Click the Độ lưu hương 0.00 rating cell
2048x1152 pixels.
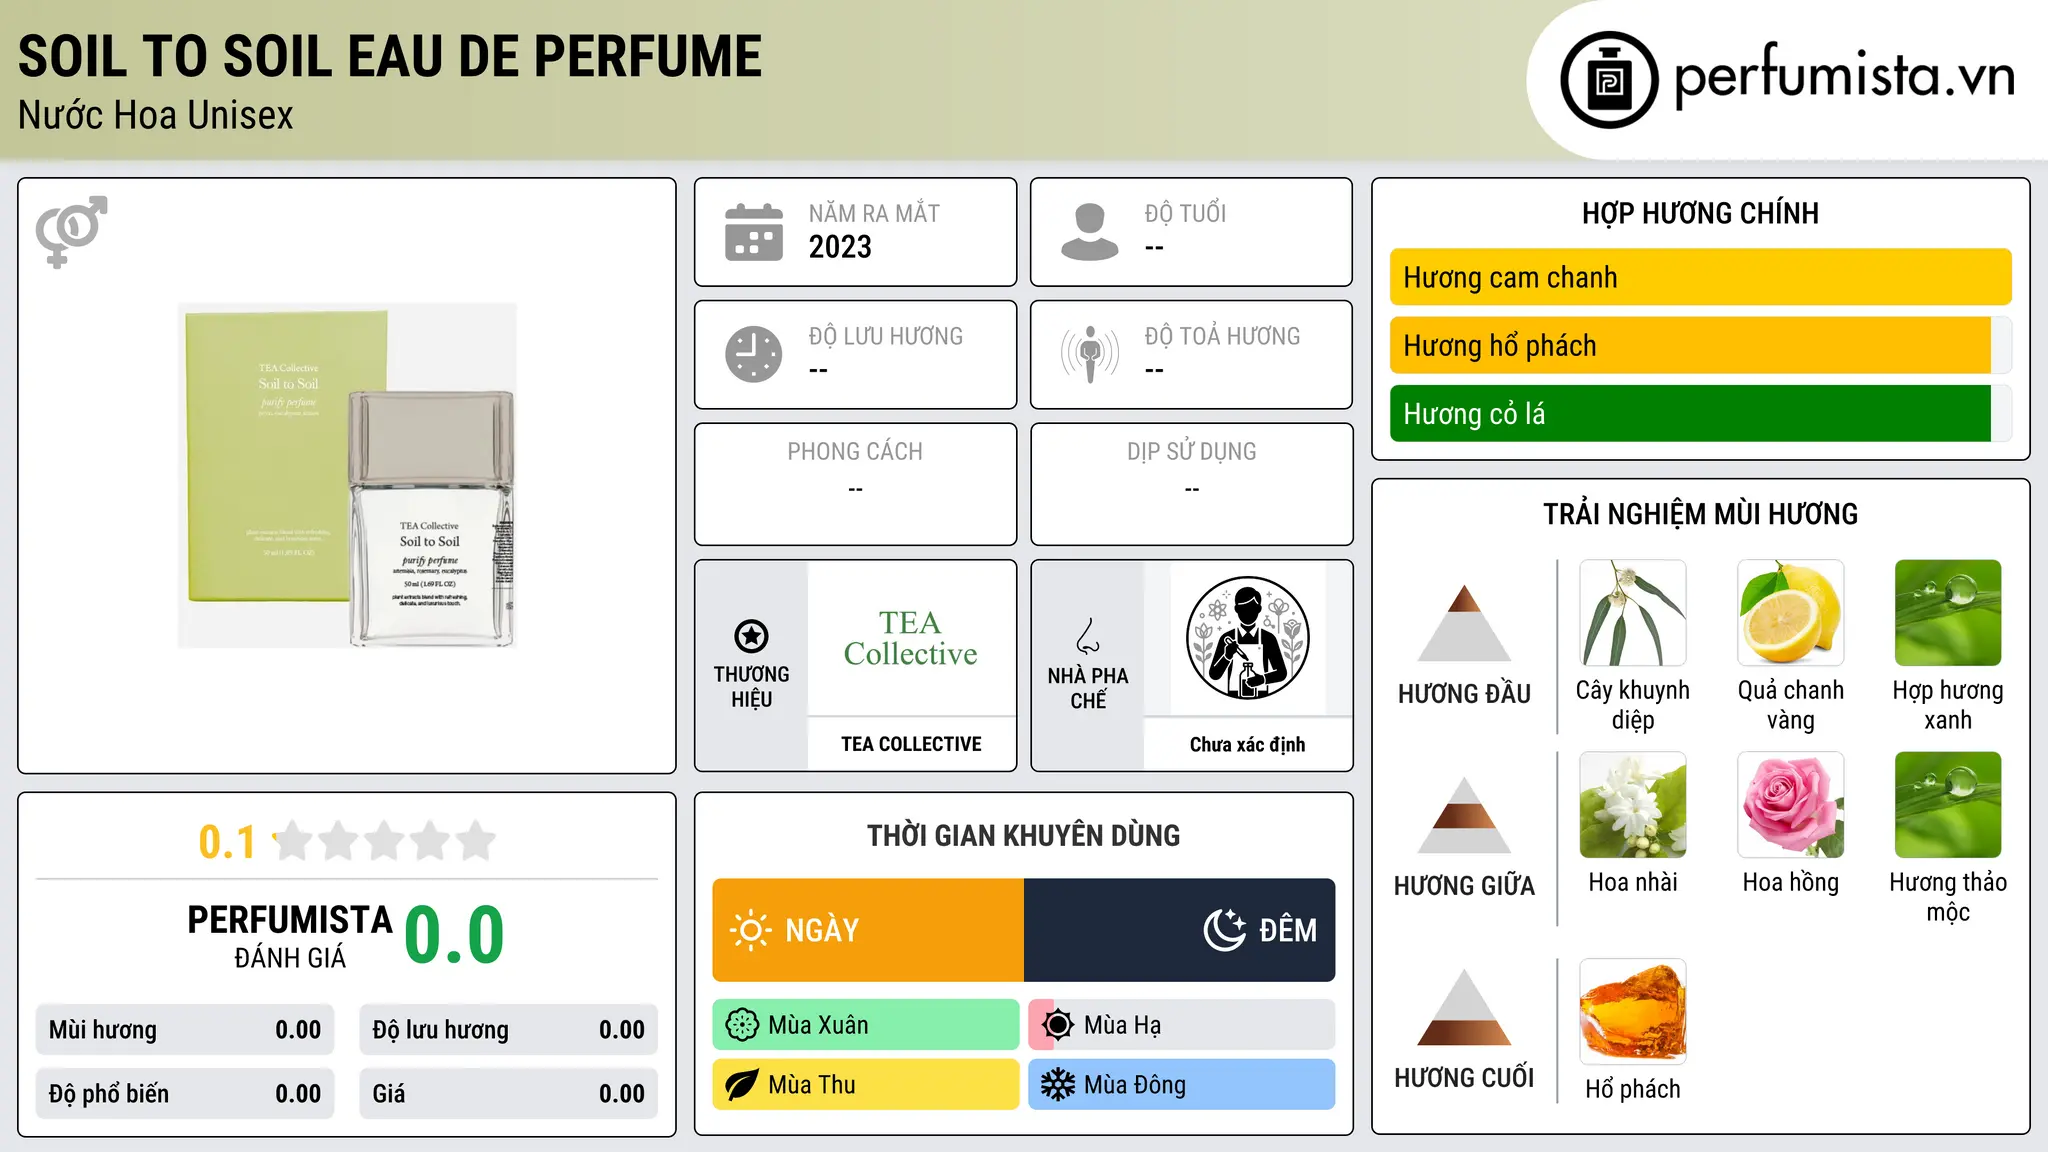pos(509,1030)
